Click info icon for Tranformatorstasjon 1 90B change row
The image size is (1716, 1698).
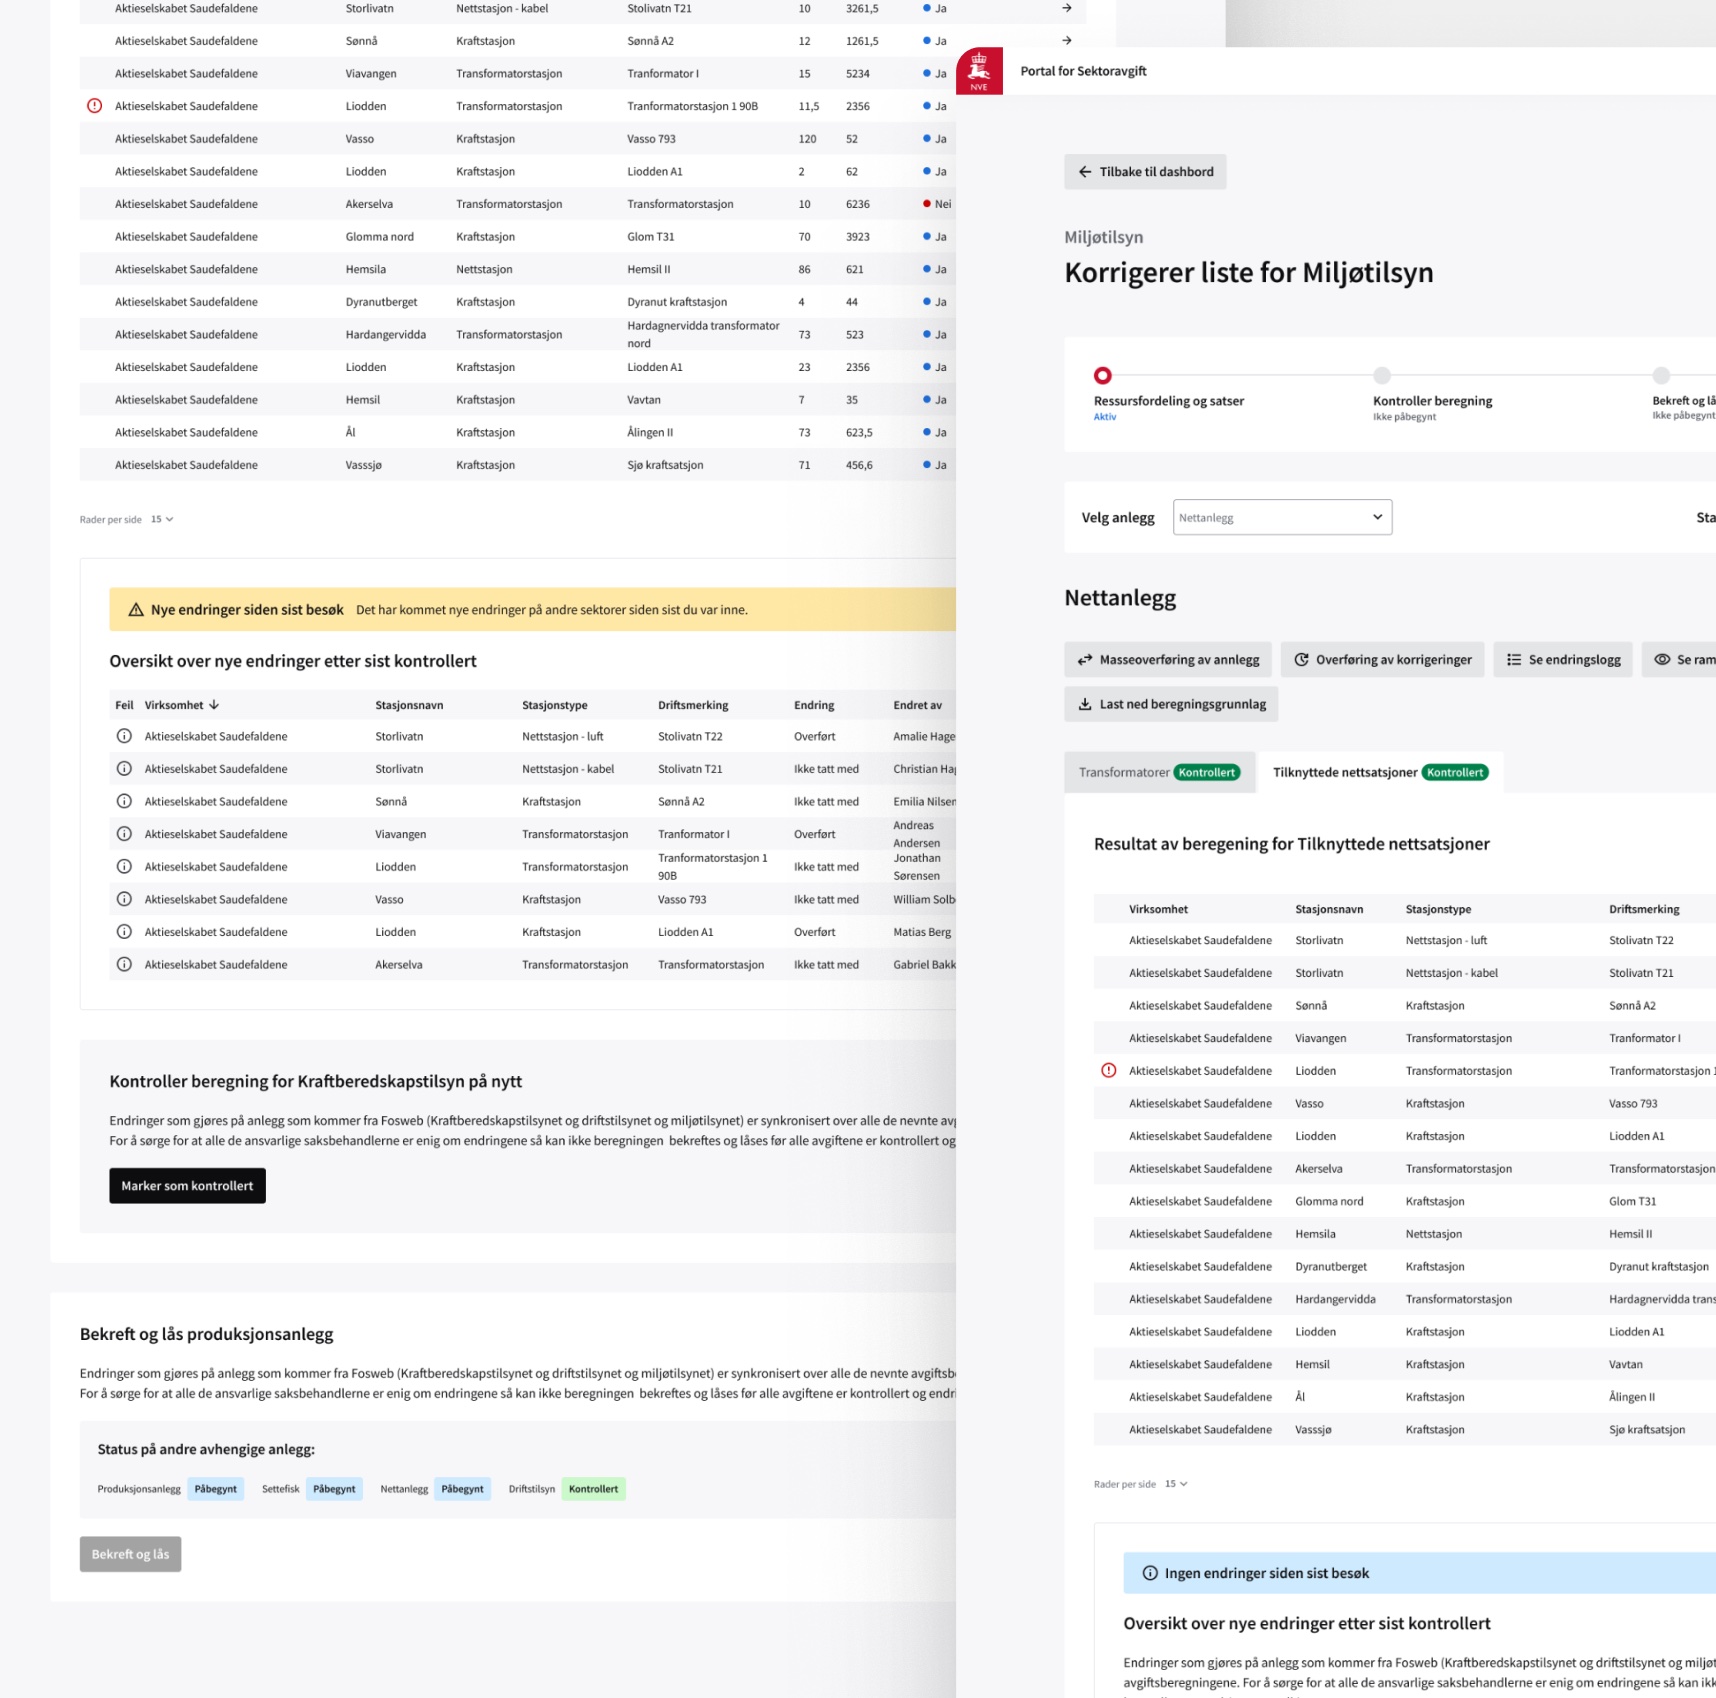point(124,867)
